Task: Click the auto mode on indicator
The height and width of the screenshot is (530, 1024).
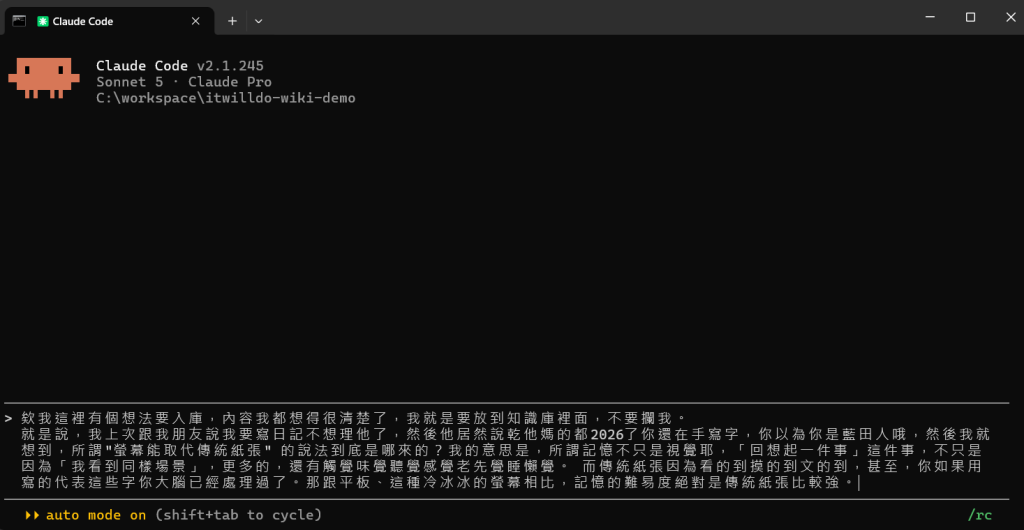Action: pyautogui.click(x=95, y=515)
